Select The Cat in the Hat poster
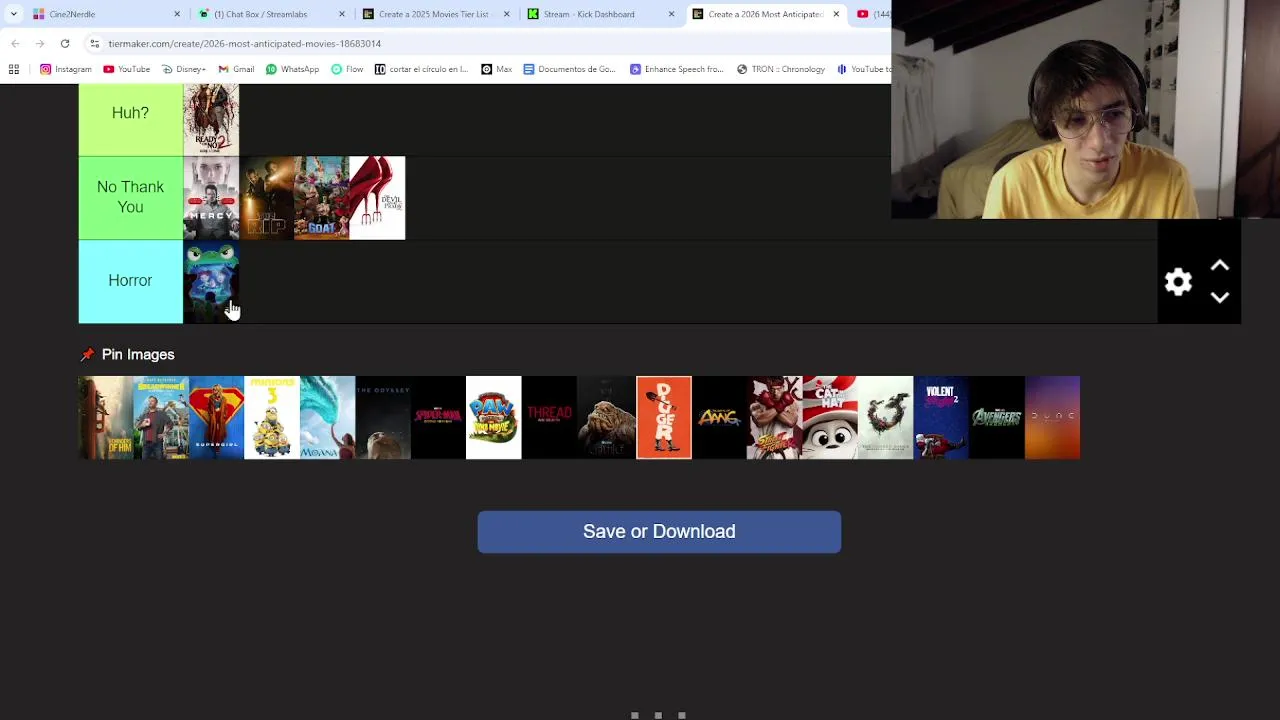The image size is (1280, 720). click(x=830, y=417)
